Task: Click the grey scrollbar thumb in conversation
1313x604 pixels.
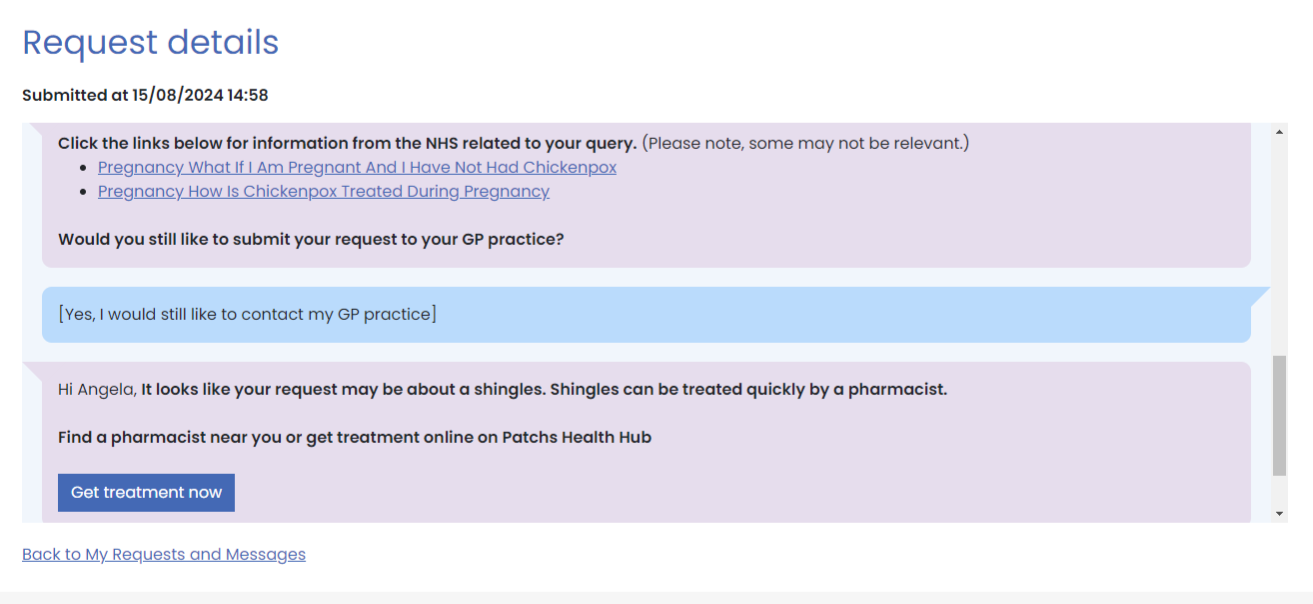Action: coord(1279,415)
